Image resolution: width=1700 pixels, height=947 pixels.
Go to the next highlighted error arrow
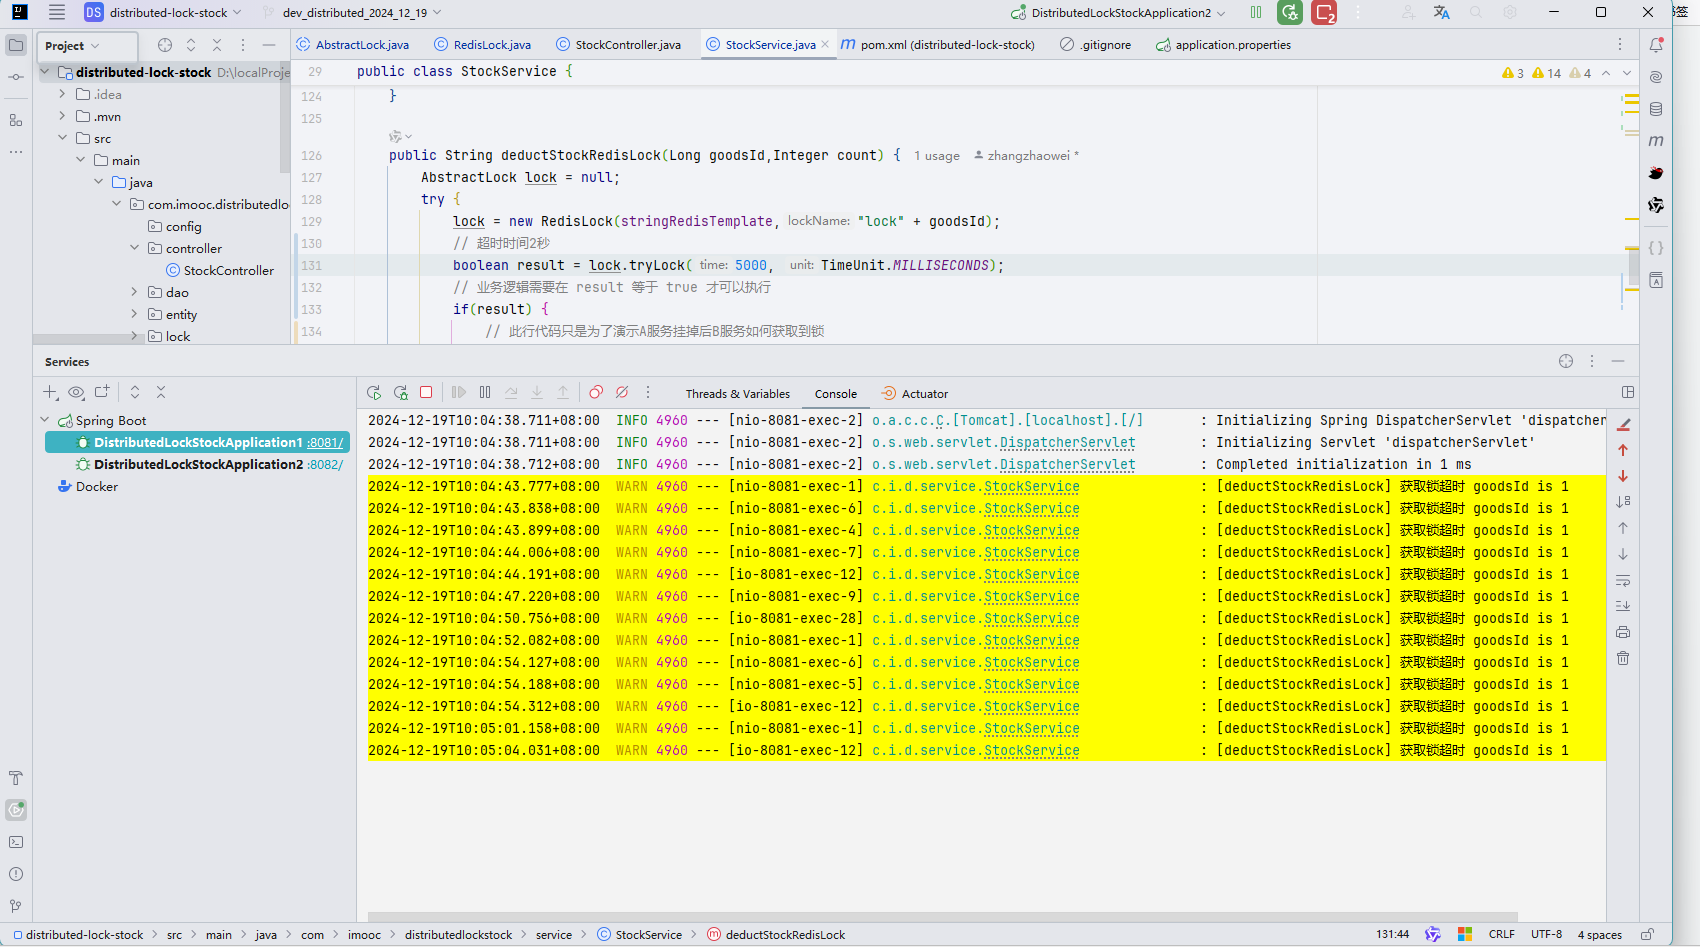[x=1627, y=73]
